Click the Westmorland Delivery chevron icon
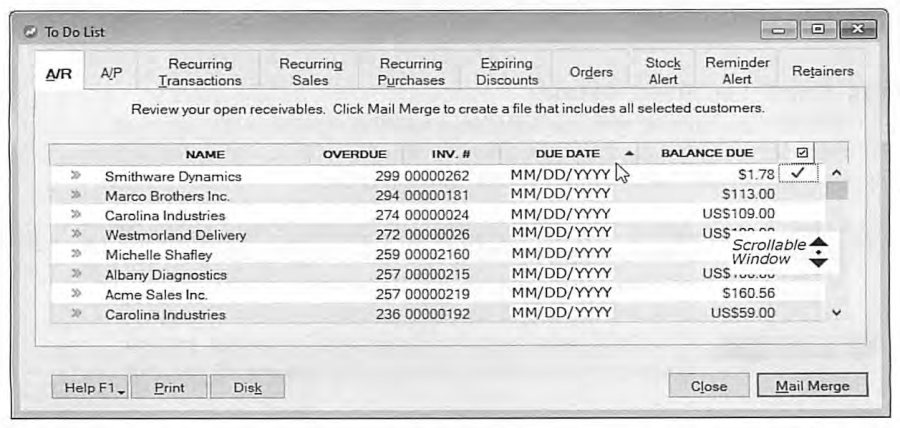 [x=75, y=234]
